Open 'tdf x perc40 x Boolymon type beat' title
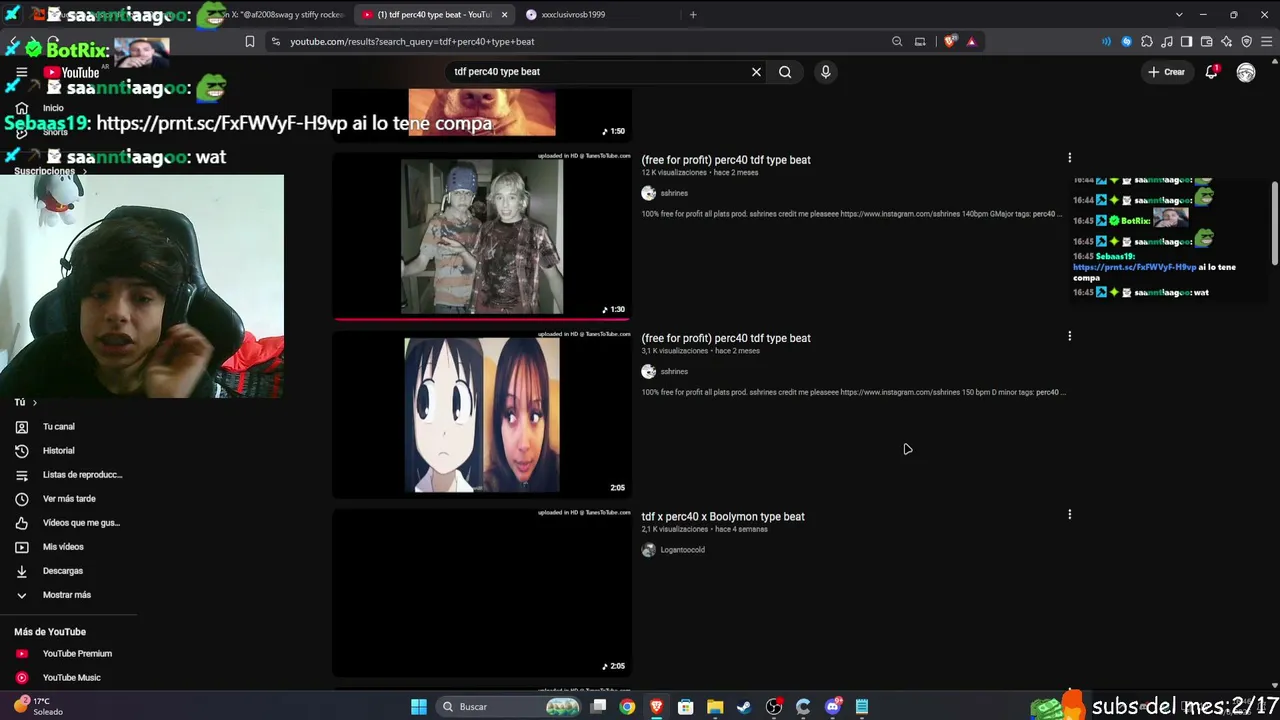Screen dimensions: 1280x720 pos(723,517)
